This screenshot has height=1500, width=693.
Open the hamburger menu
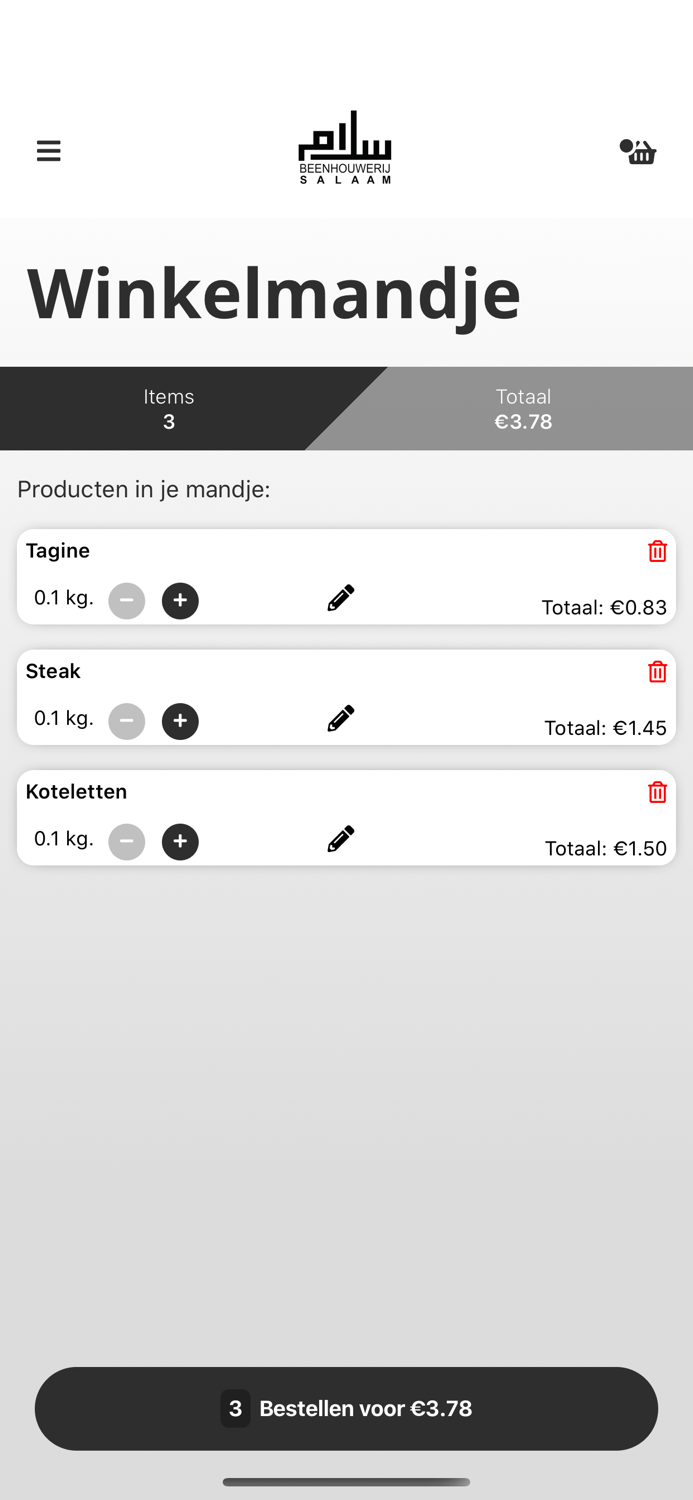(x=48, y=151)
